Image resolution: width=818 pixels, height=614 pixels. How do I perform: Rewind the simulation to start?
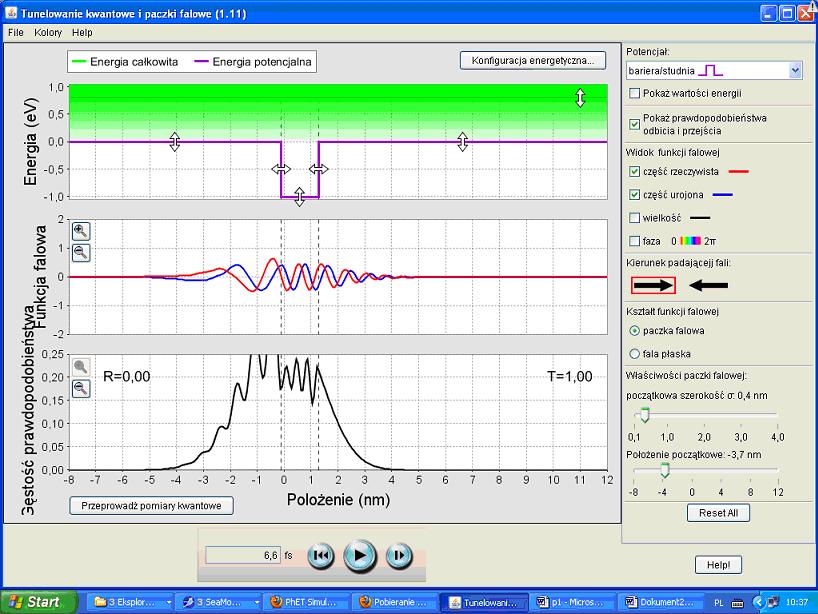point(321,556)
